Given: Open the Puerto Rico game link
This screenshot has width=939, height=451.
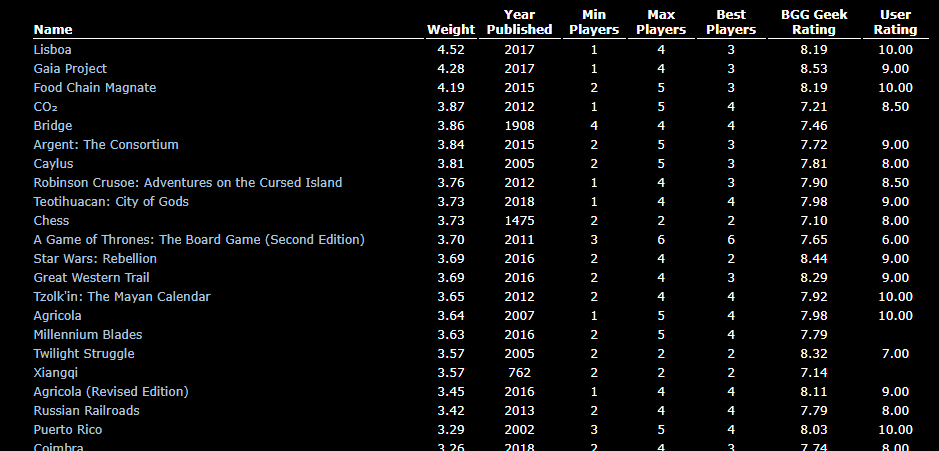Looking at the screenshot, I should click(68, 430).
